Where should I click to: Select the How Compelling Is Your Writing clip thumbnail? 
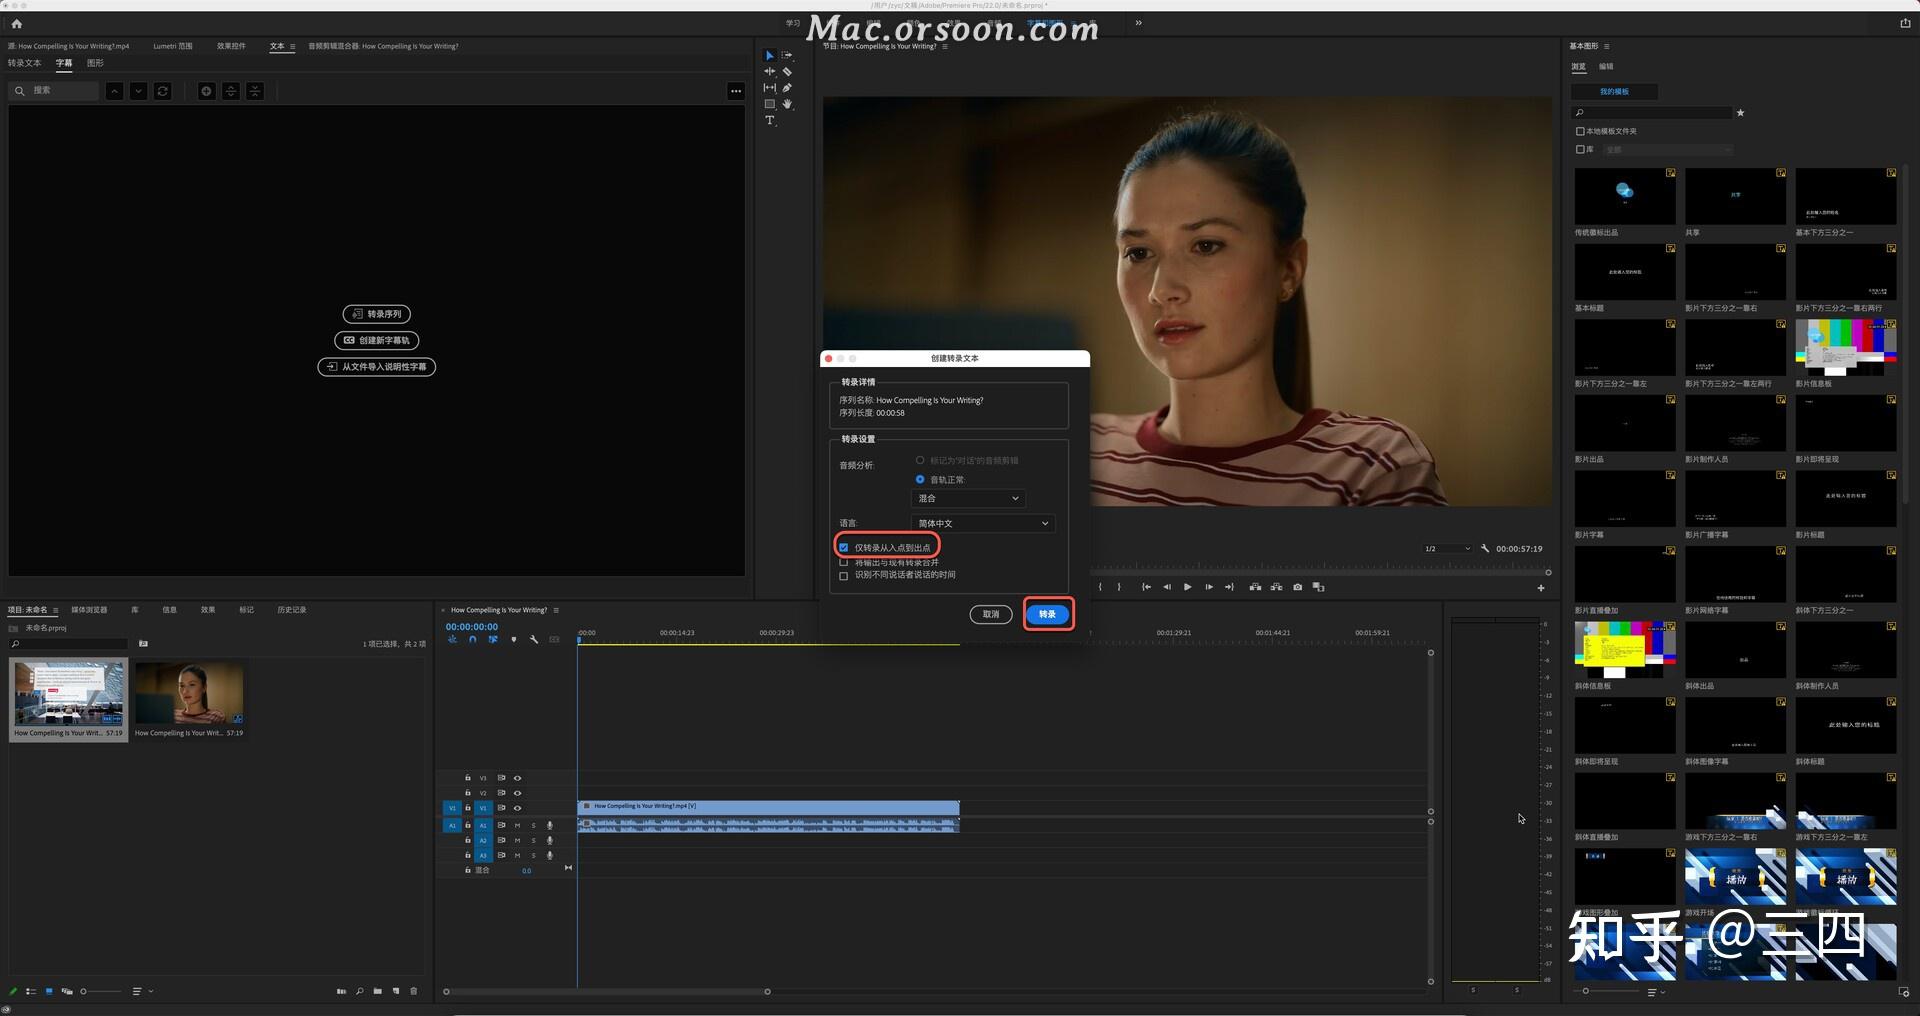point(188,695)
